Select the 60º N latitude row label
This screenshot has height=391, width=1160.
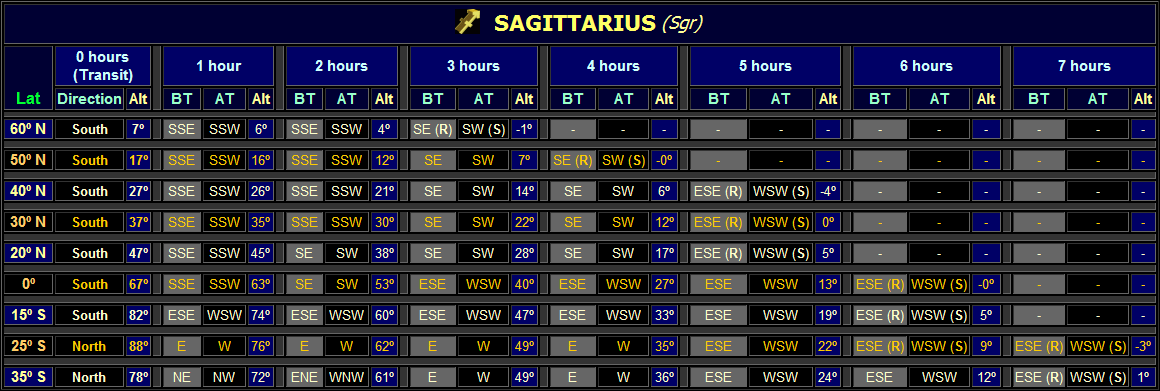pos(28,129)
